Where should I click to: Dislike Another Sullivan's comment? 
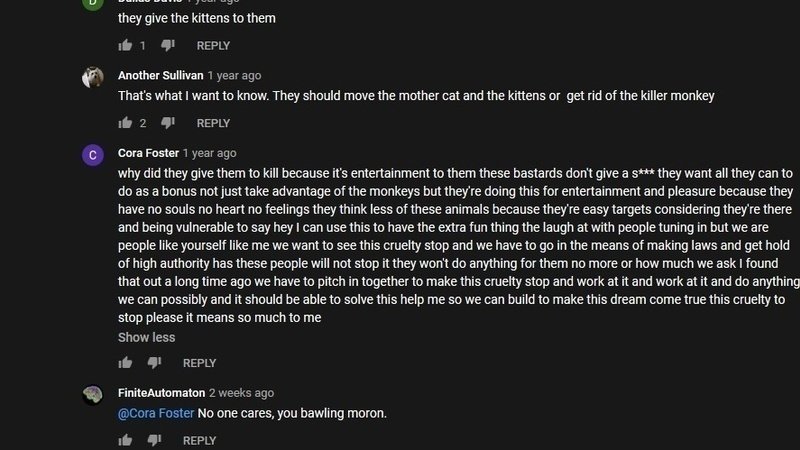[x=168, y=123]
